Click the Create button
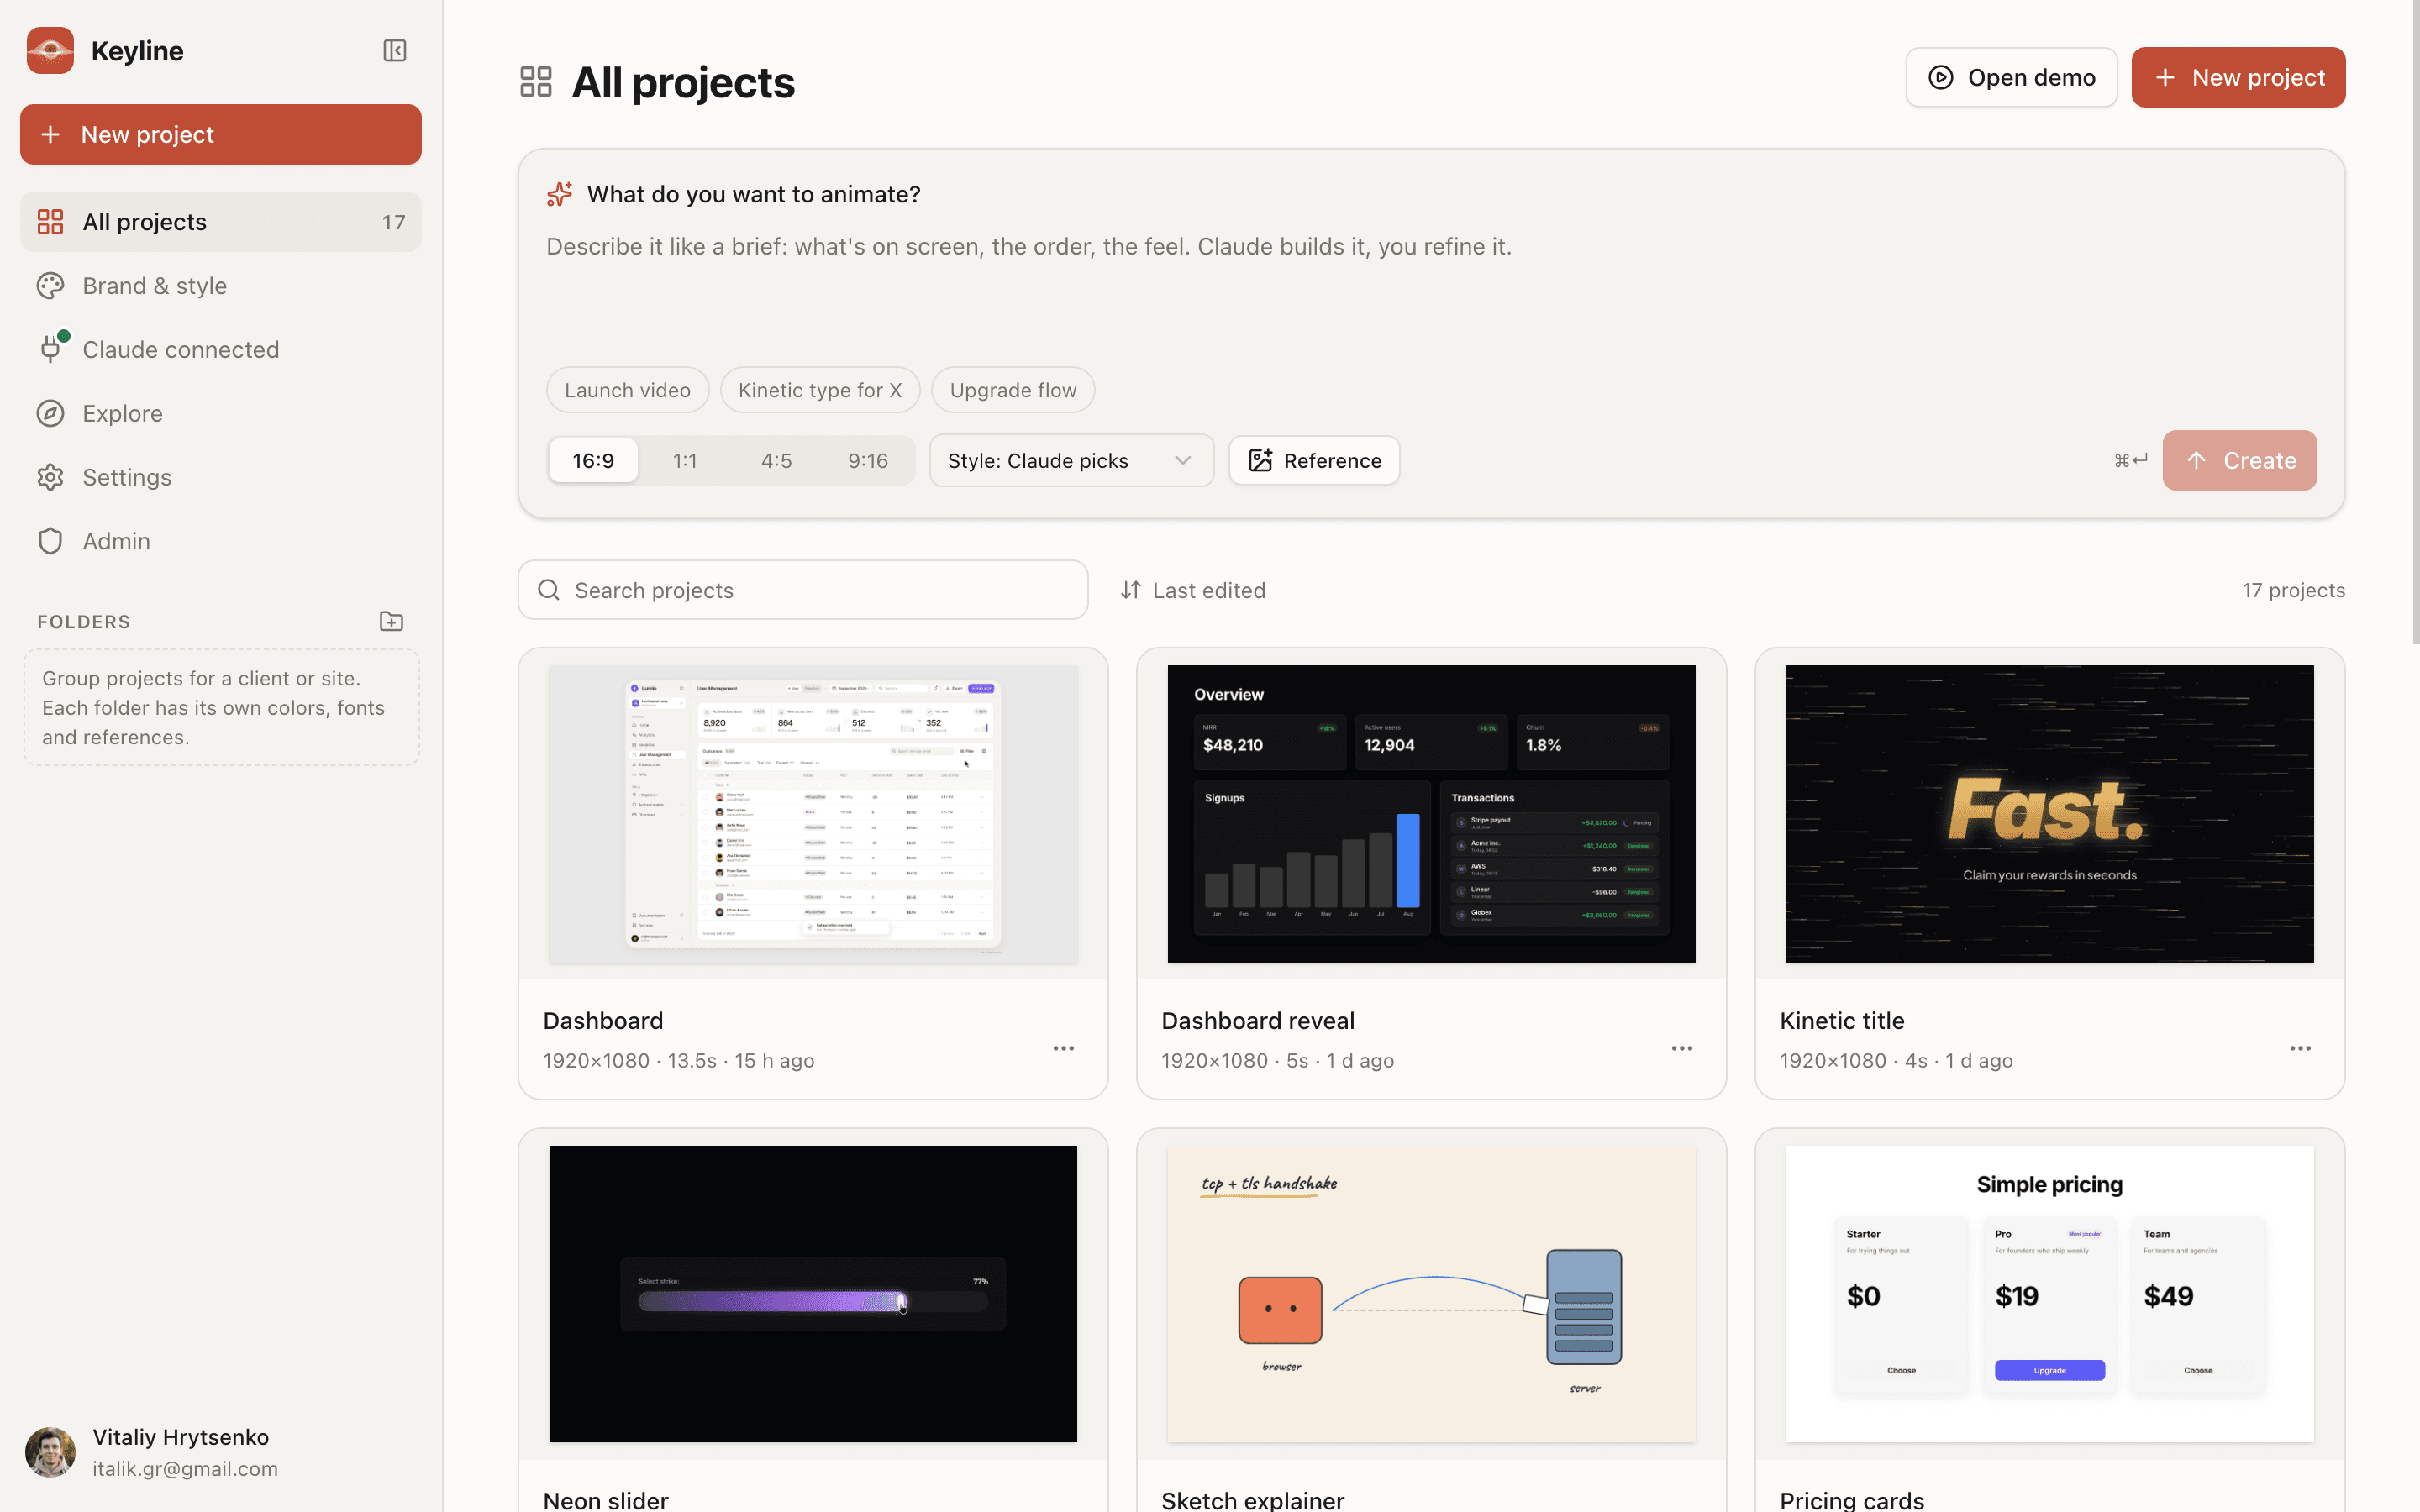2420x1512 pixels. tap(2239, 460)
